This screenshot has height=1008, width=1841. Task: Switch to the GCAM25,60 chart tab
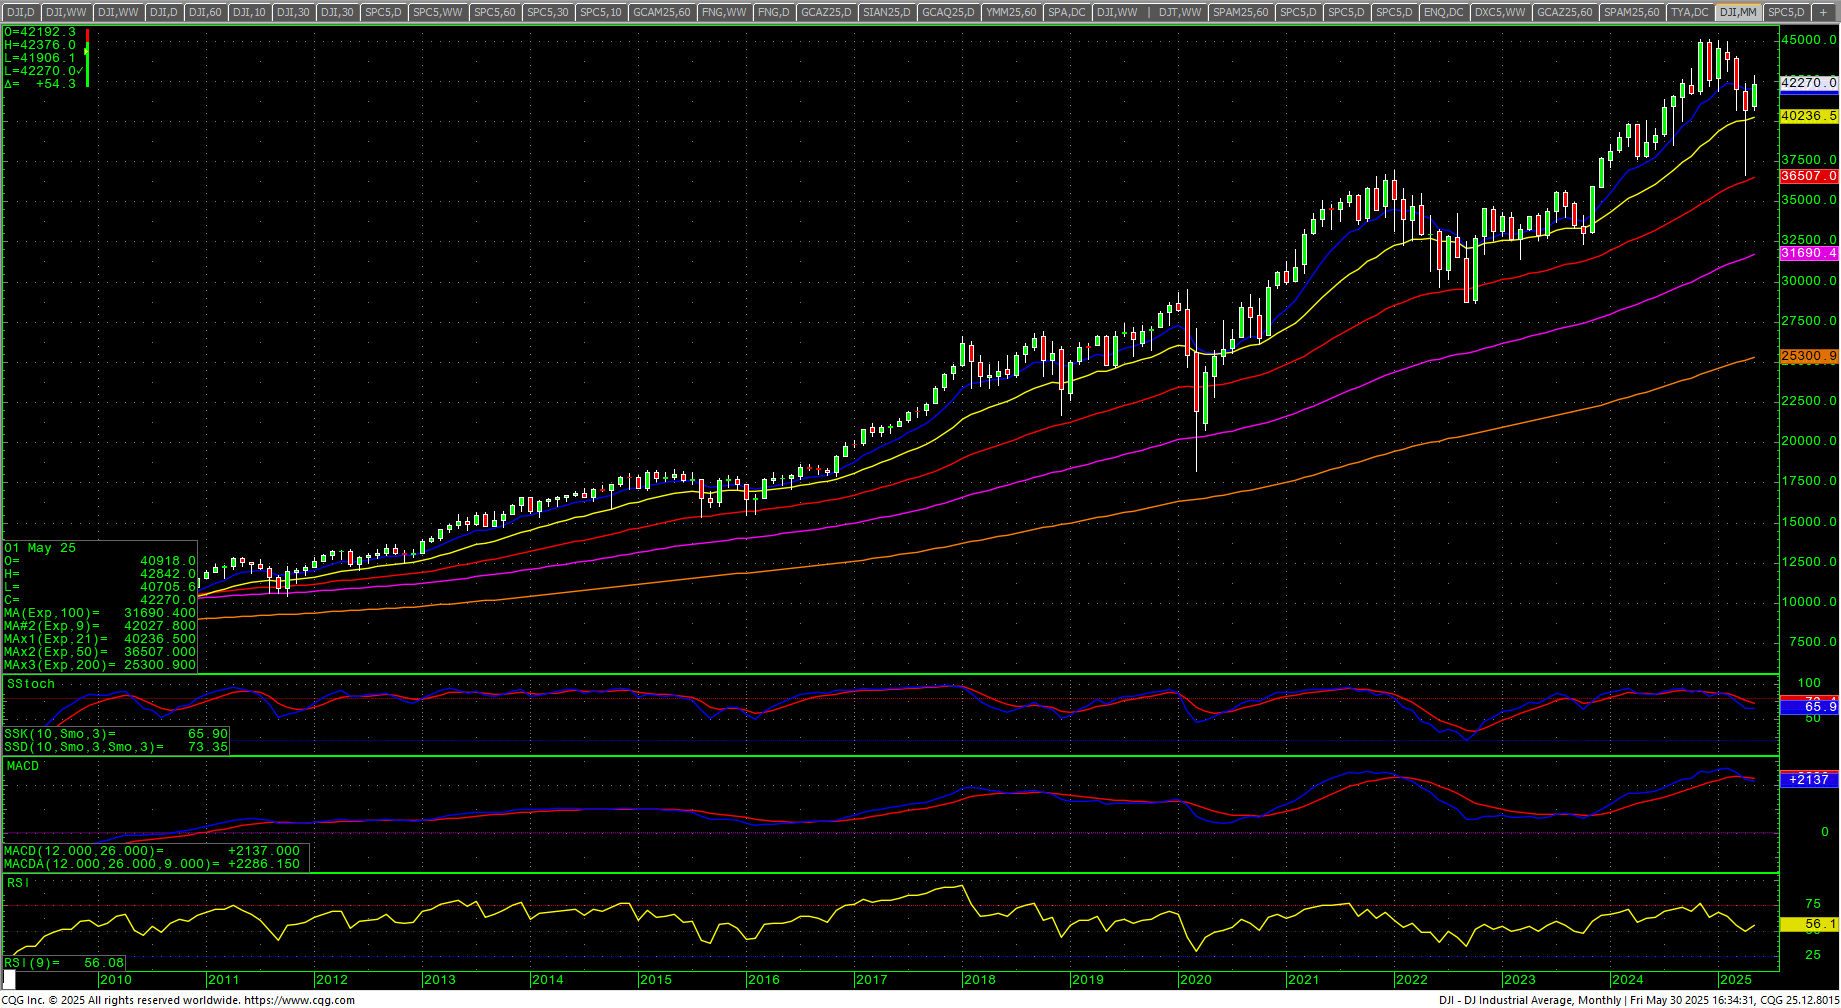click(661, 12)
